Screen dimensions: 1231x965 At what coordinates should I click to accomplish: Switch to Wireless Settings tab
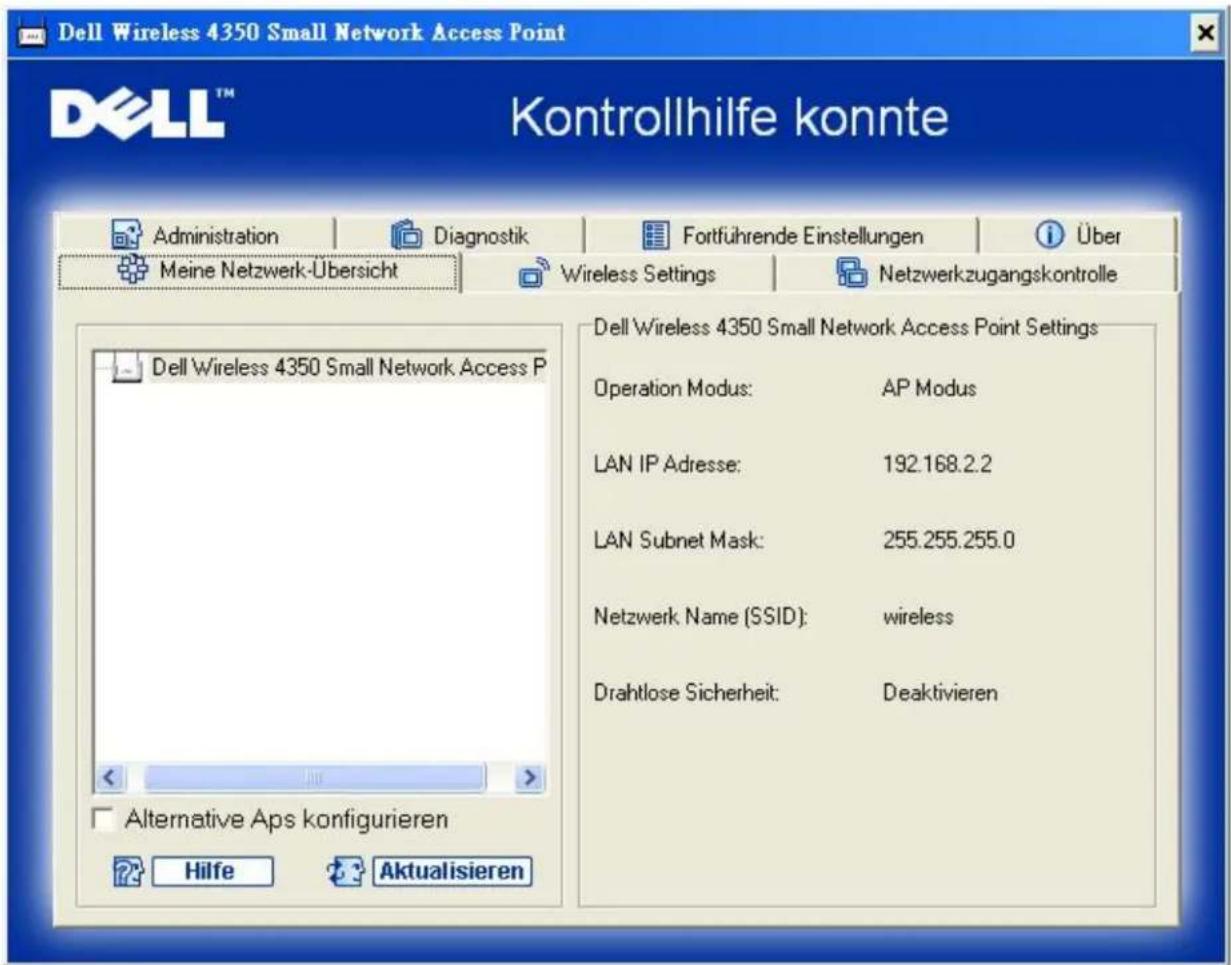coord(618,274)
